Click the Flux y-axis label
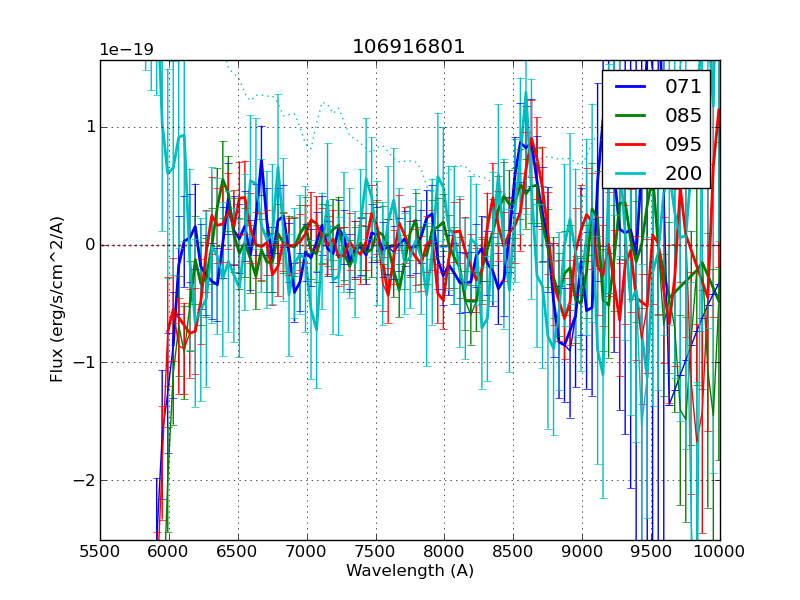This screenshot has height=600, width=800. click(x=57, y=300)
